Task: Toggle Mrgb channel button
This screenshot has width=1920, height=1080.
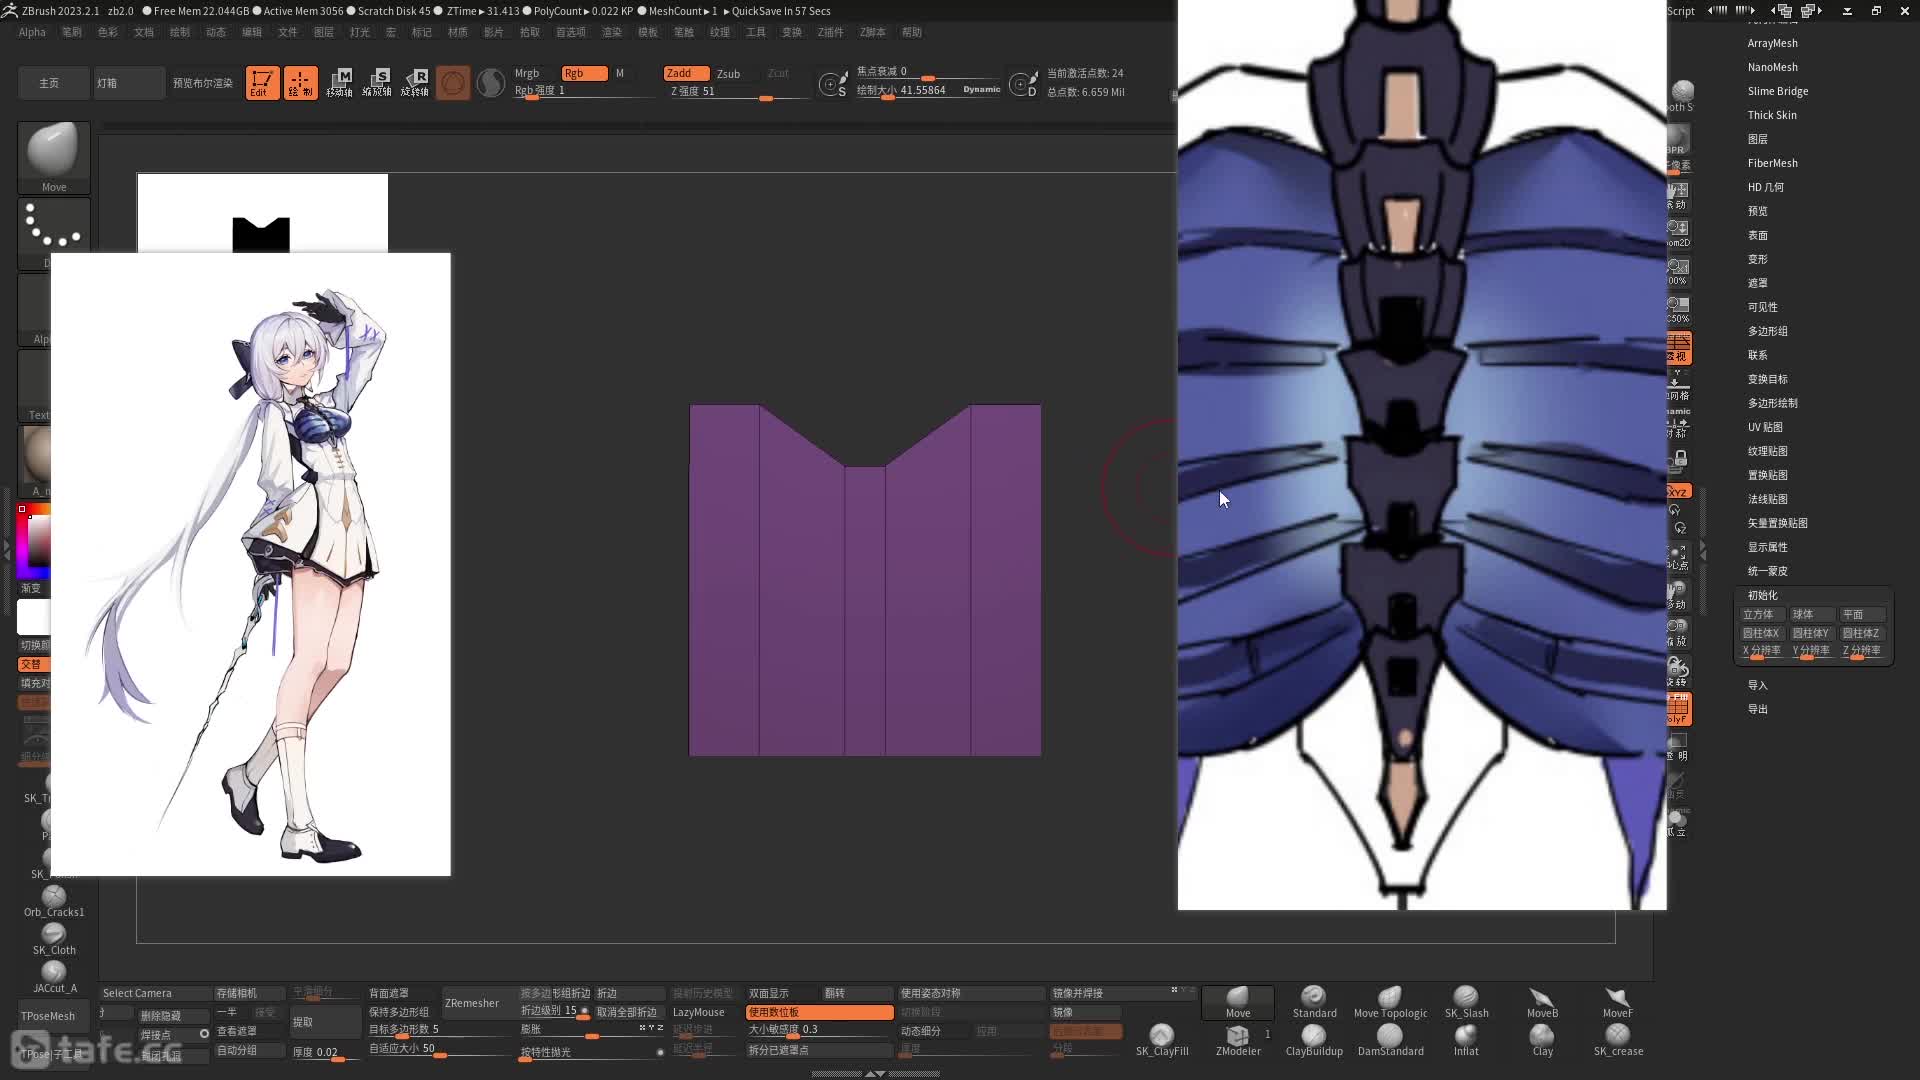Action: click(527, 73)
